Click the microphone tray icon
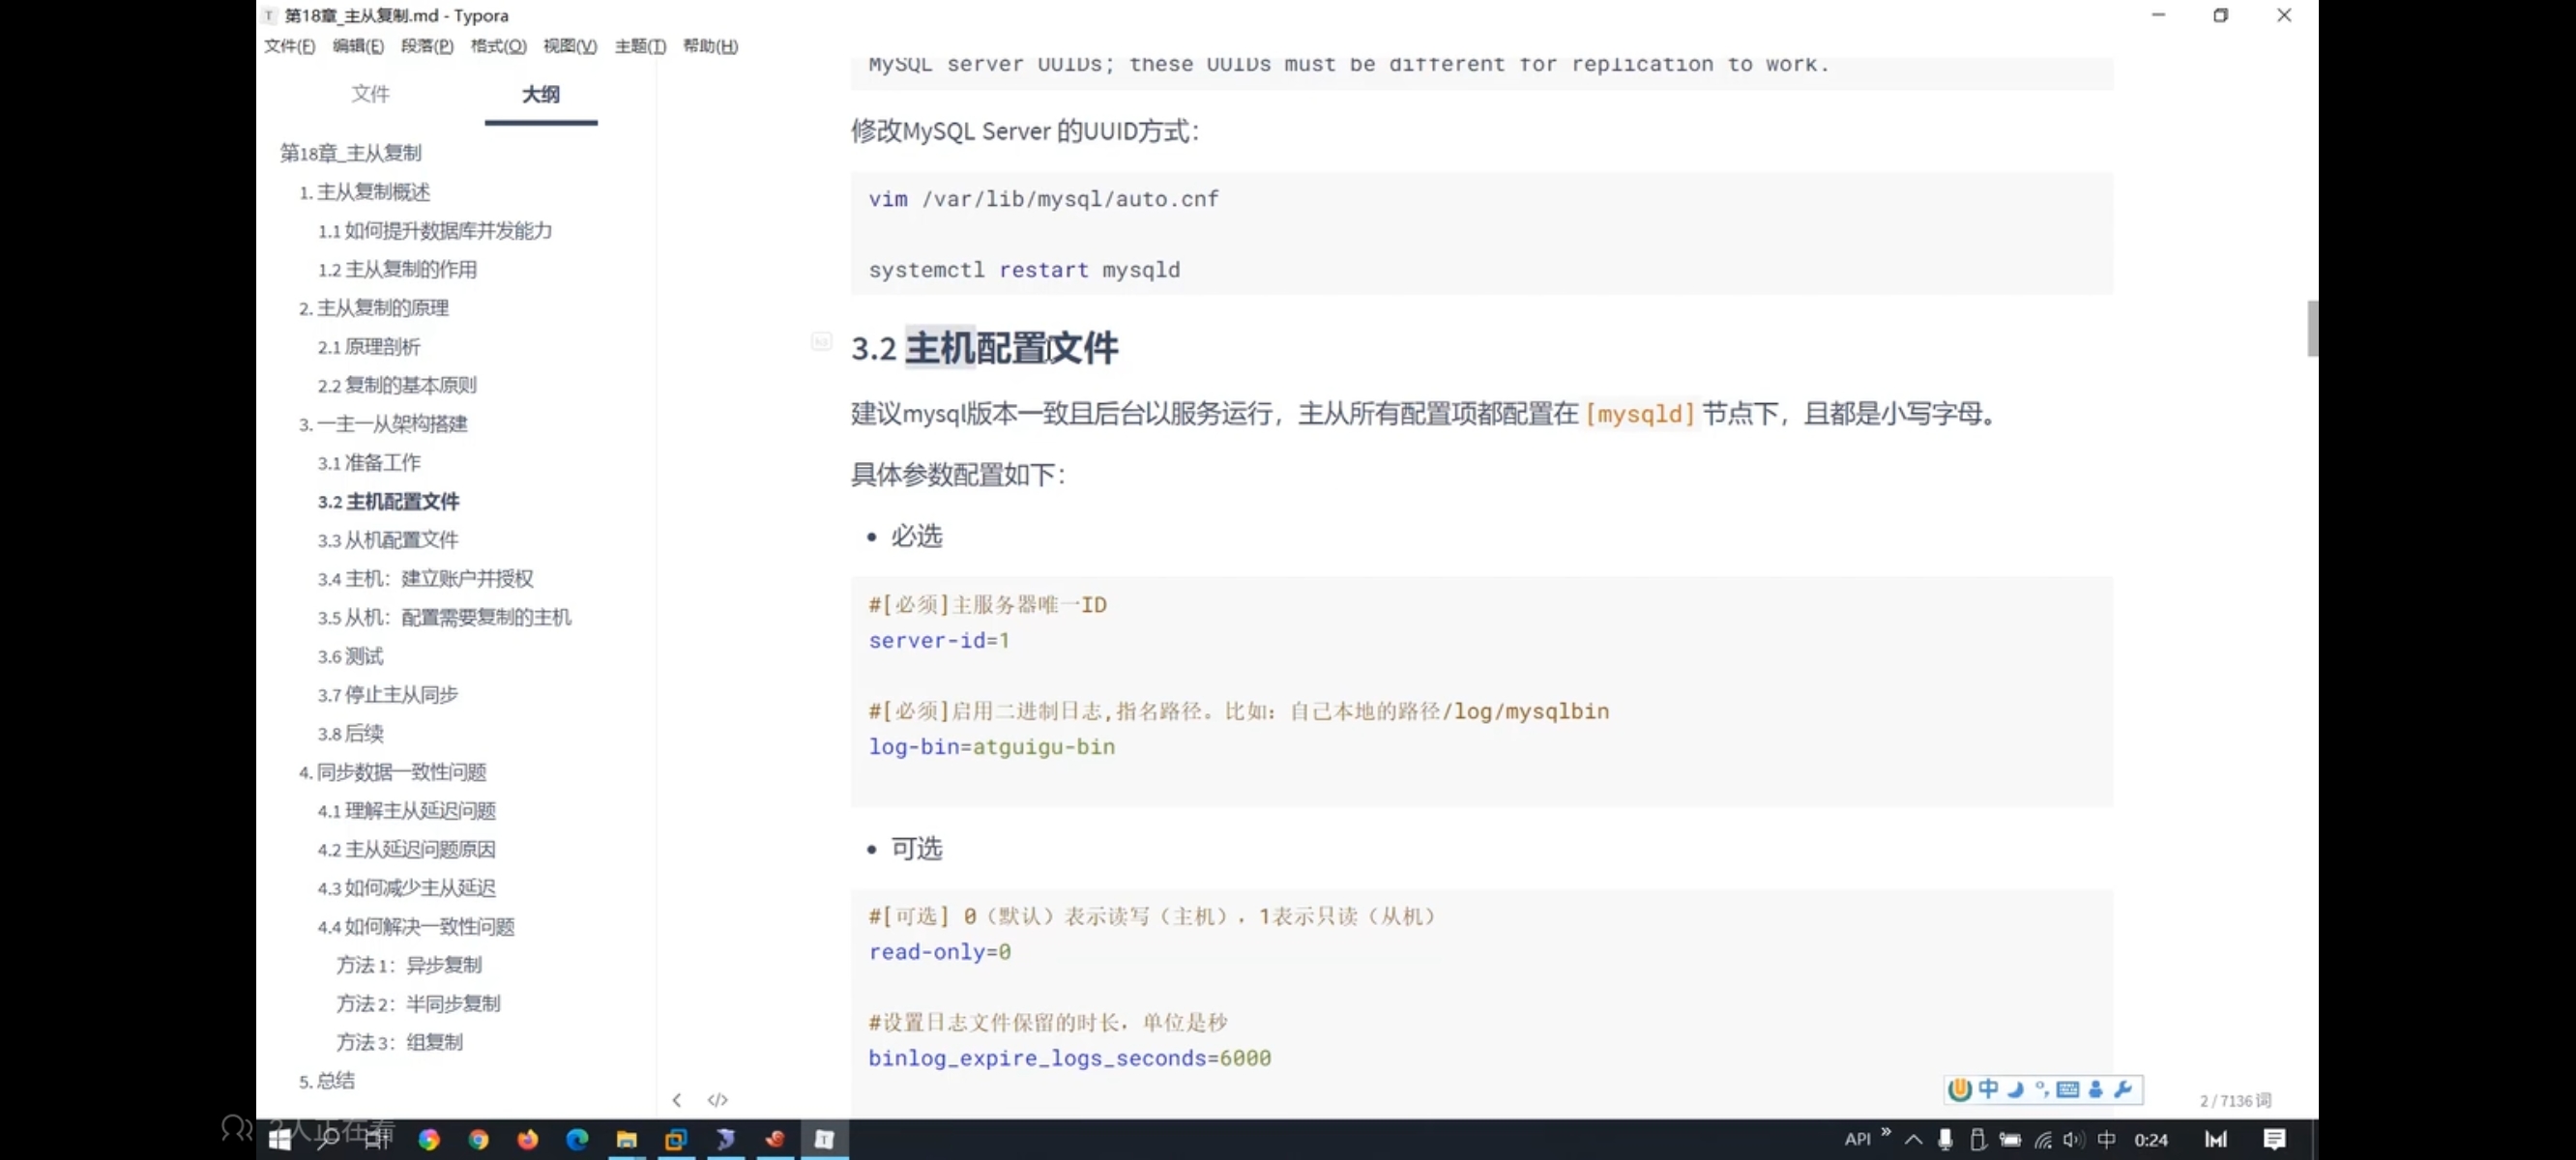 coord(1945,1139)
